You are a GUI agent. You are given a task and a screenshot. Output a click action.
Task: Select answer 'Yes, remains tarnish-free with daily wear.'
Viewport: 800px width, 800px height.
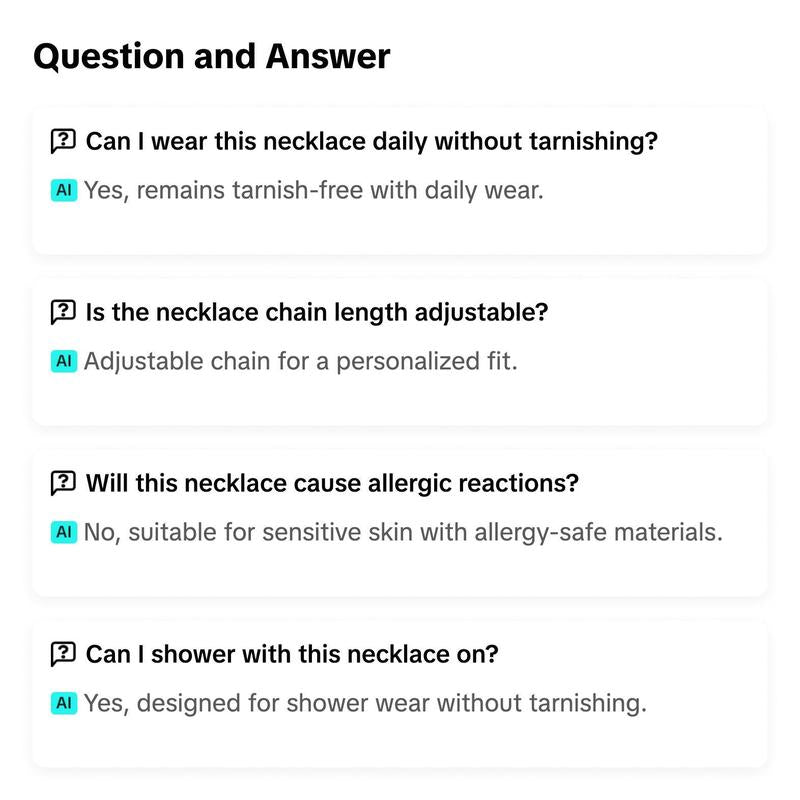(x=314, y=191)
